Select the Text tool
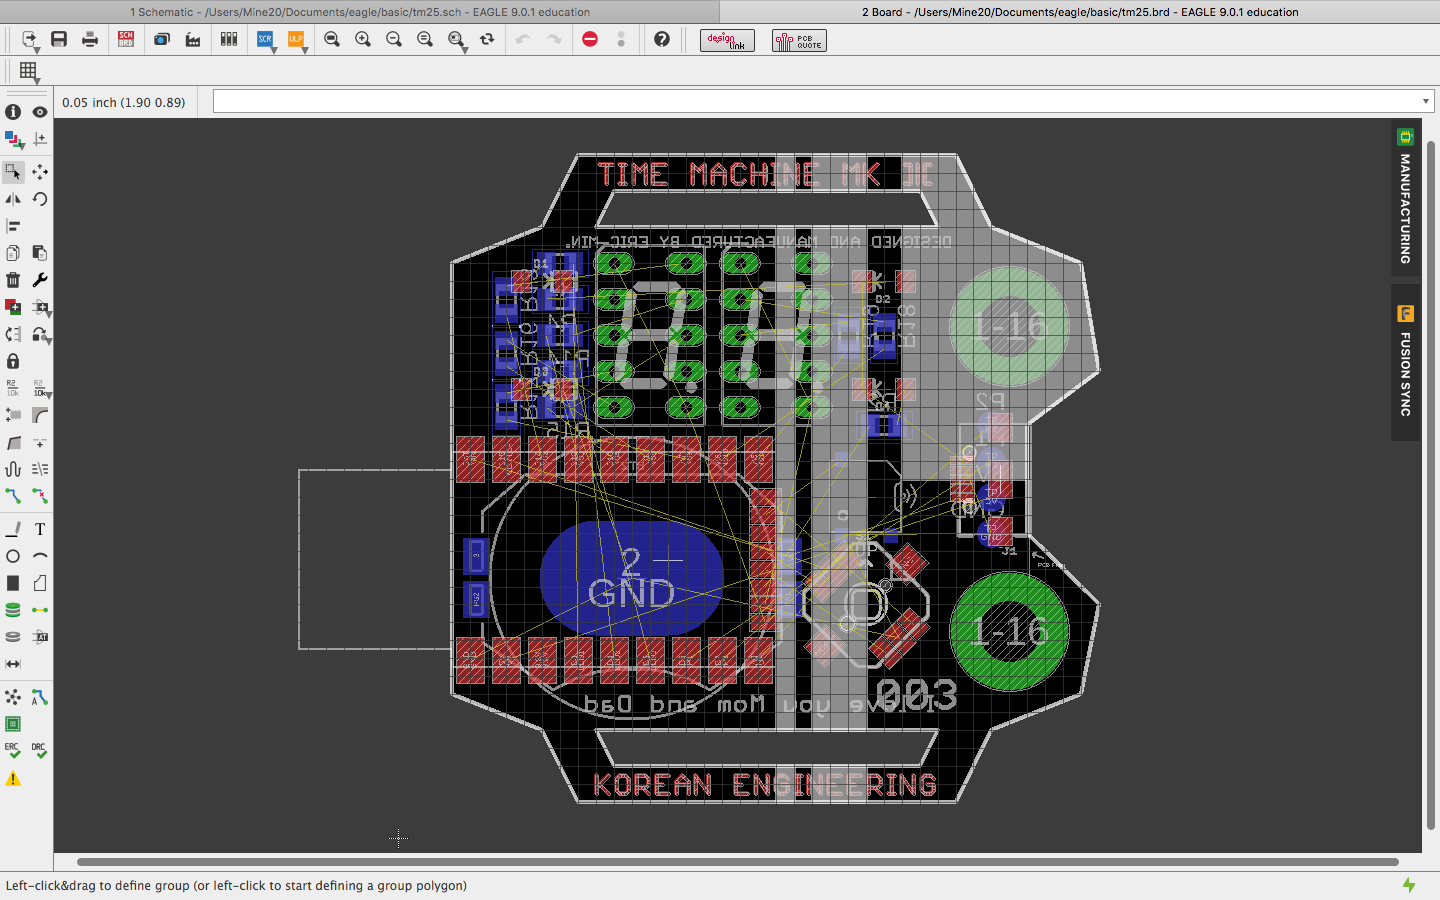 click(40, 529)
